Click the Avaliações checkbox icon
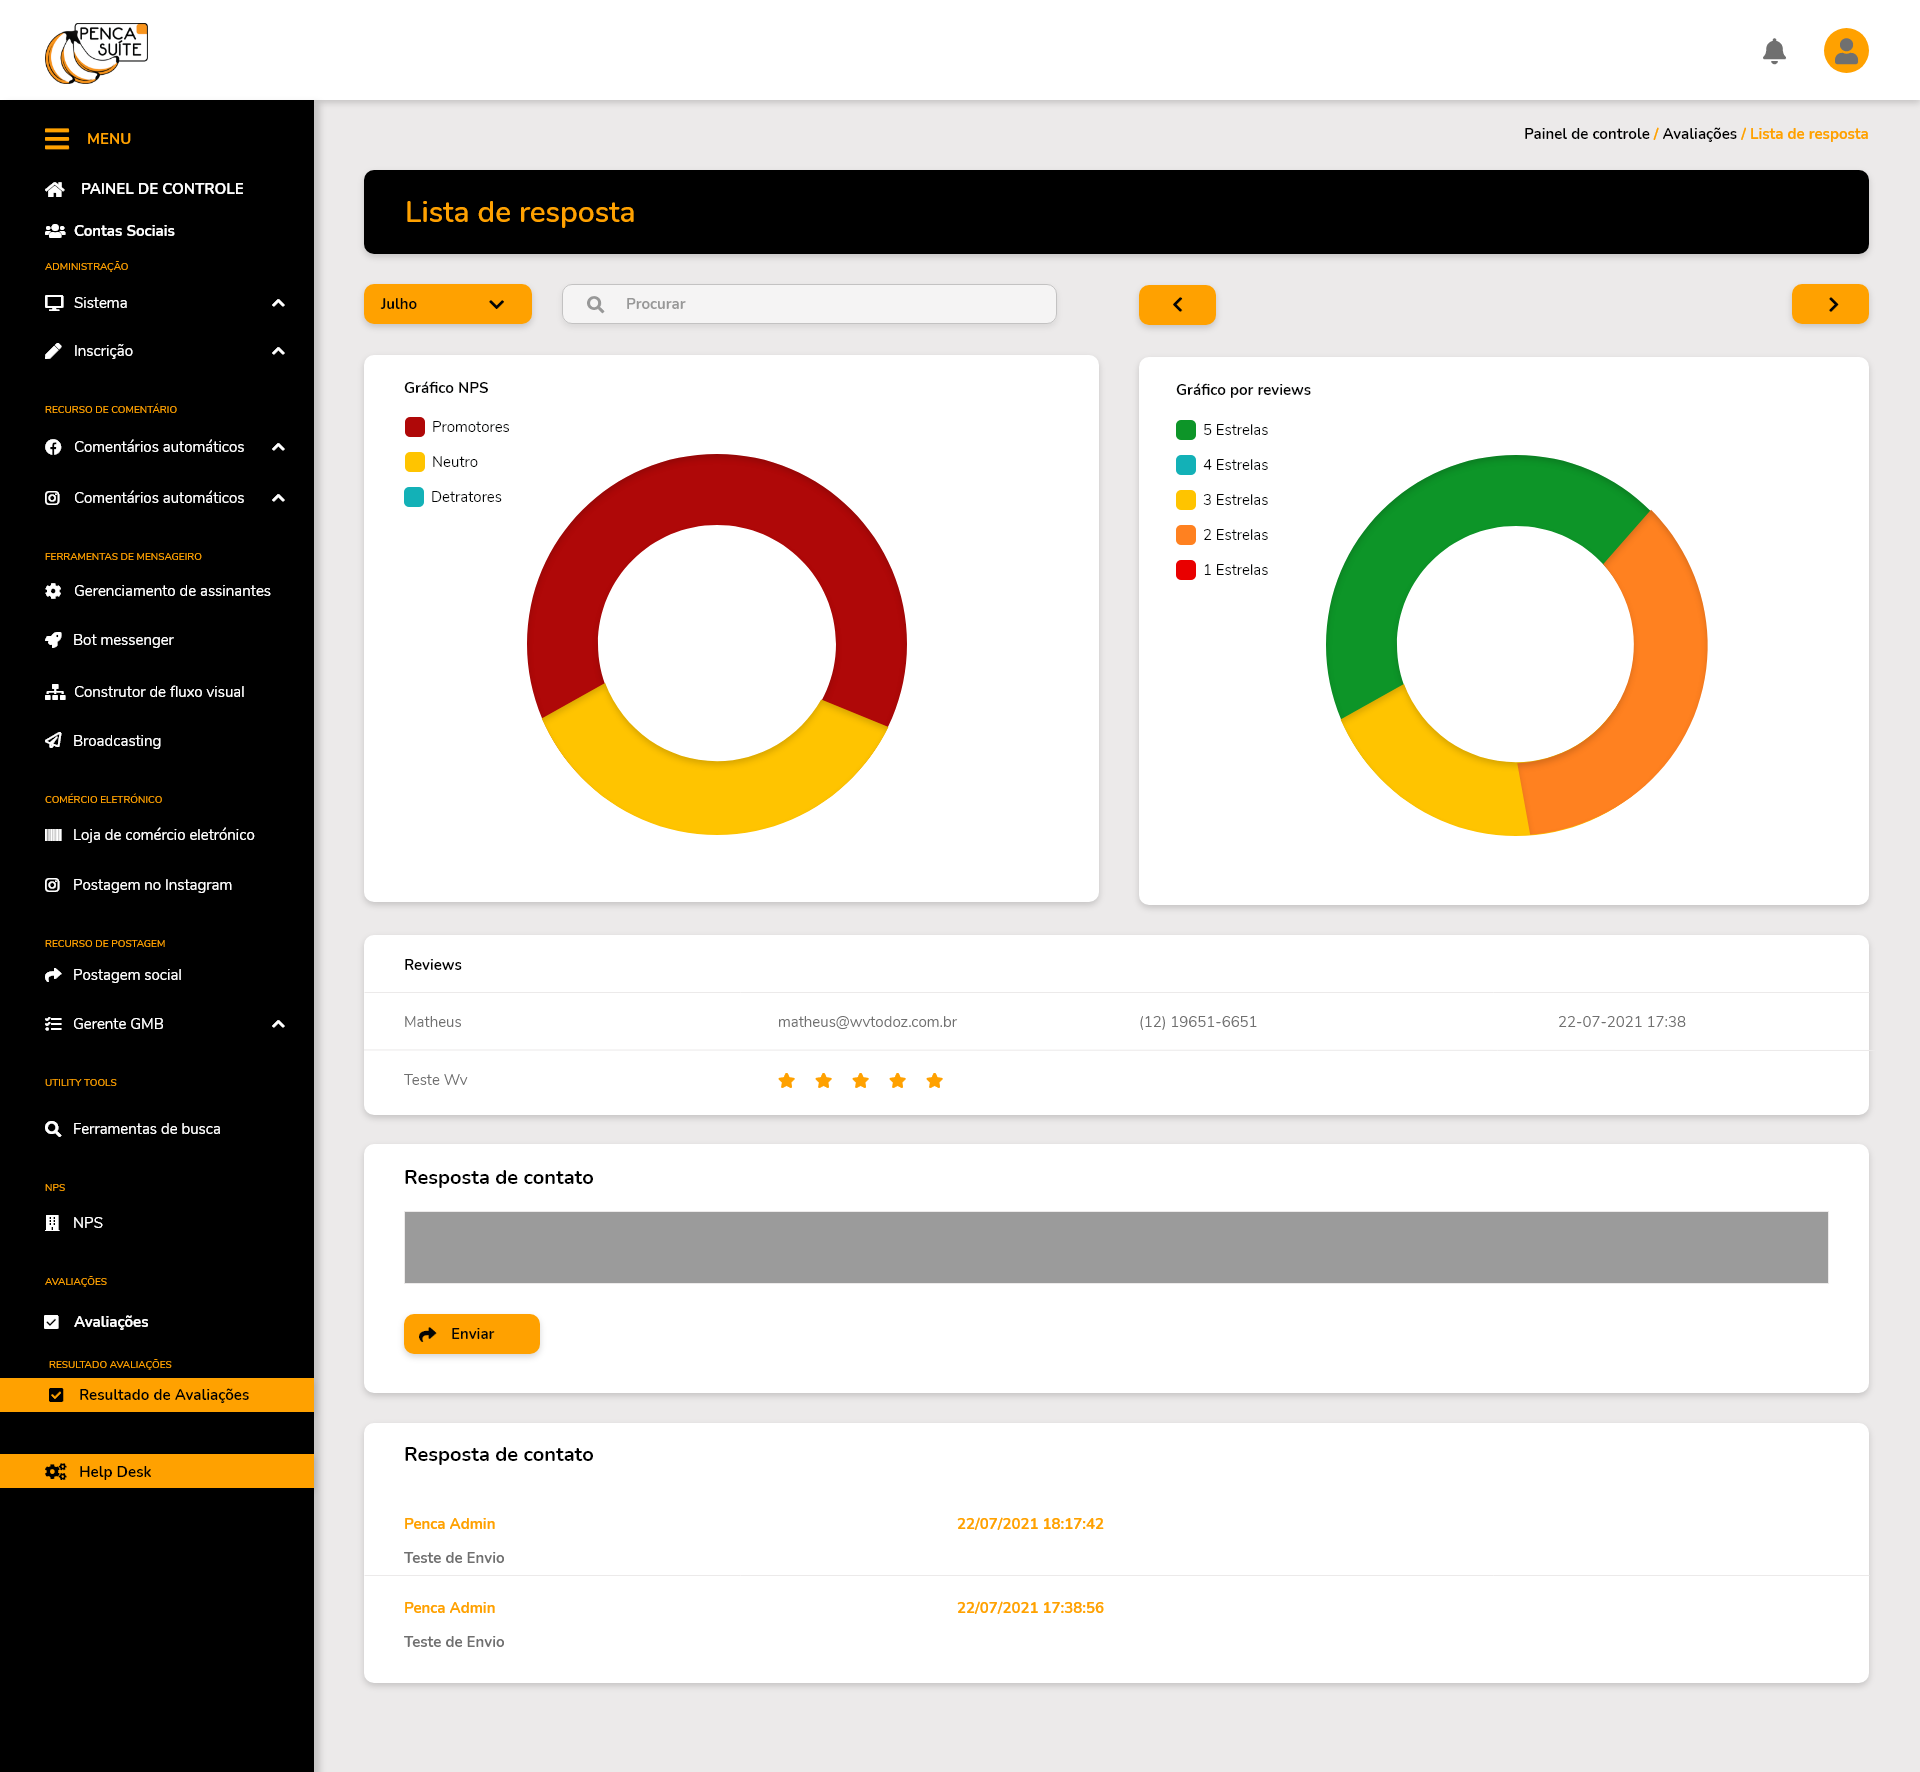This screenshot has width=1920, height=1772. point(52,1322)
